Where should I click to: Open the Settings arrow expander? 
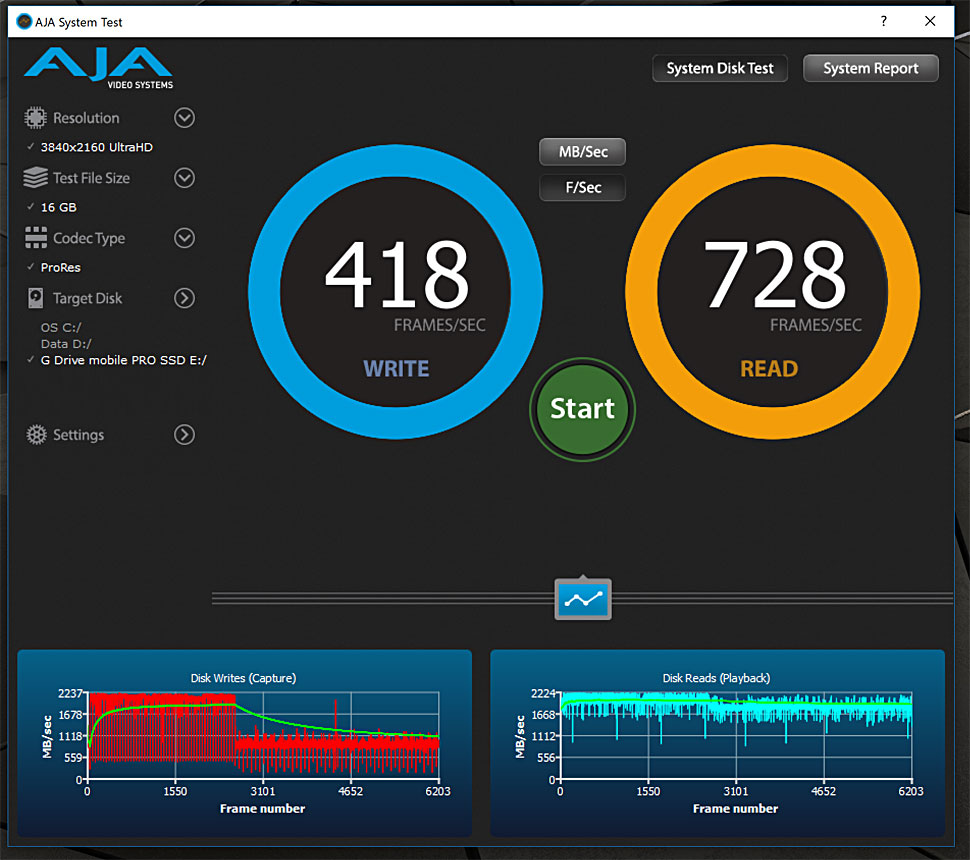coord(184,435)
